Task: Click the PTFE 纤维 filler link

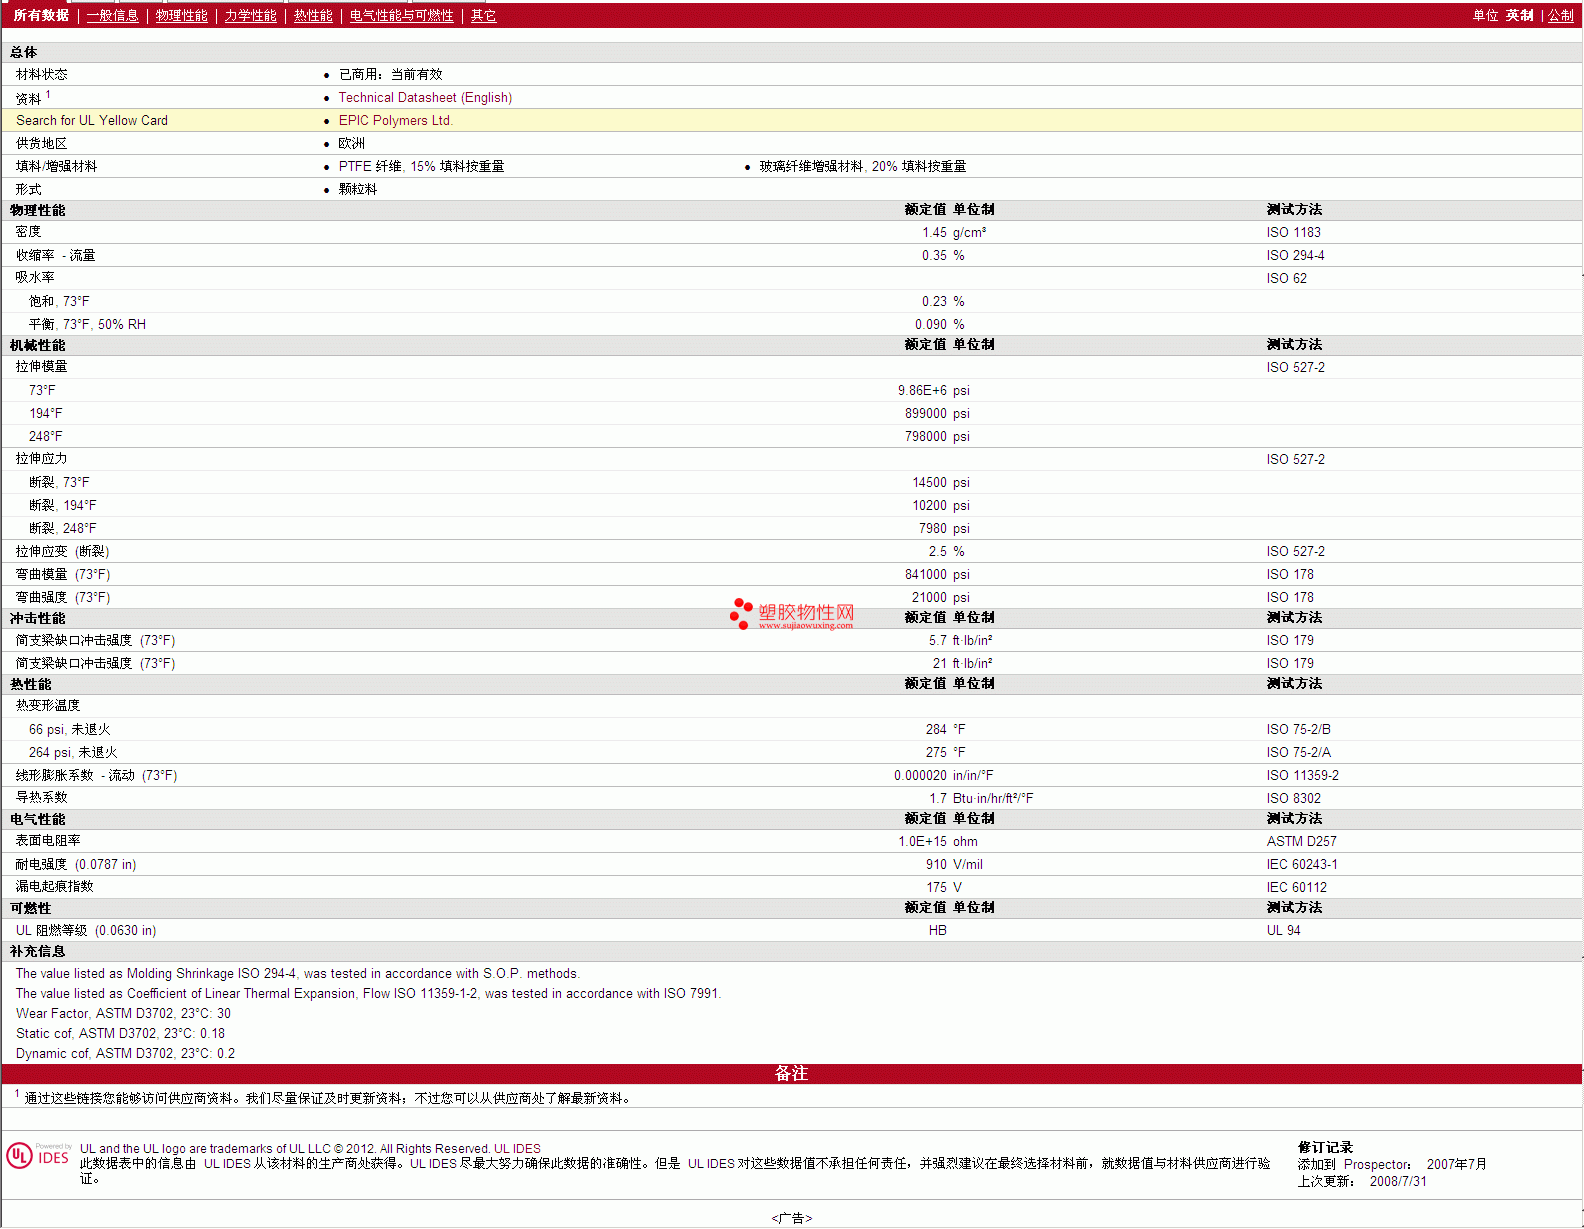Action: 370,167
